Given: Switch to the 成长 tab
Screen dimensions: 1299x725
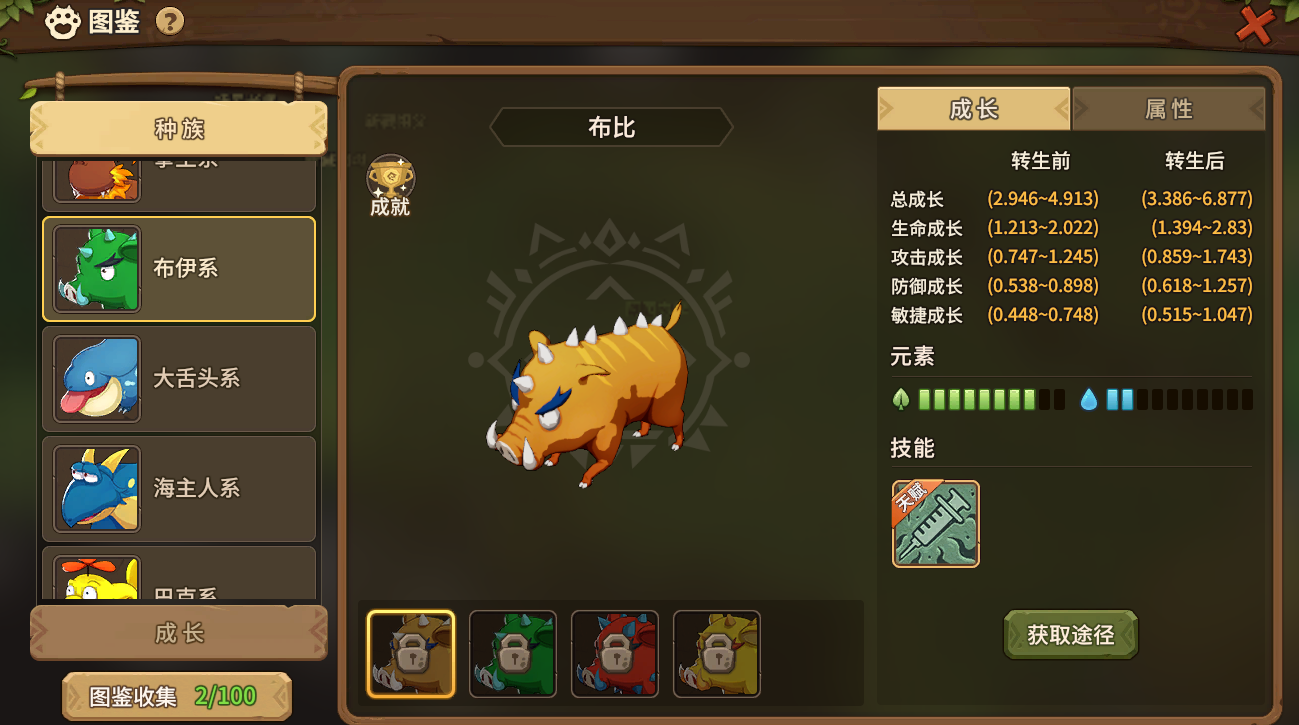Looking at the screenshot, I should (974, 108).
